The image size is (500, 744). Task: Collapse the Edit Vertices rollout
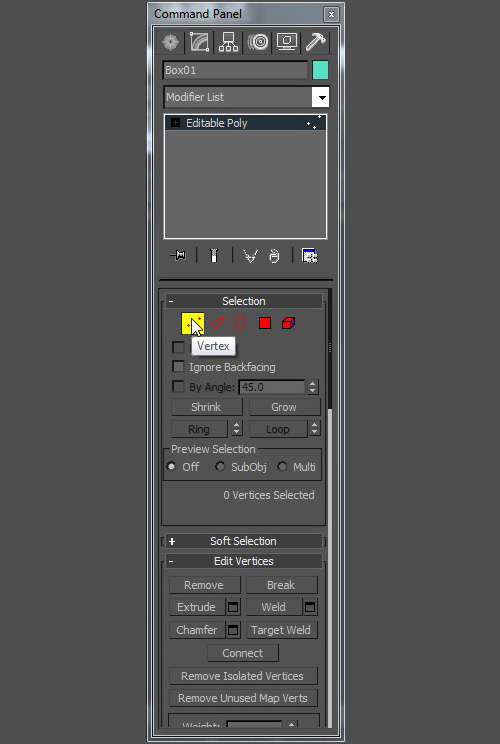[243, 561]
